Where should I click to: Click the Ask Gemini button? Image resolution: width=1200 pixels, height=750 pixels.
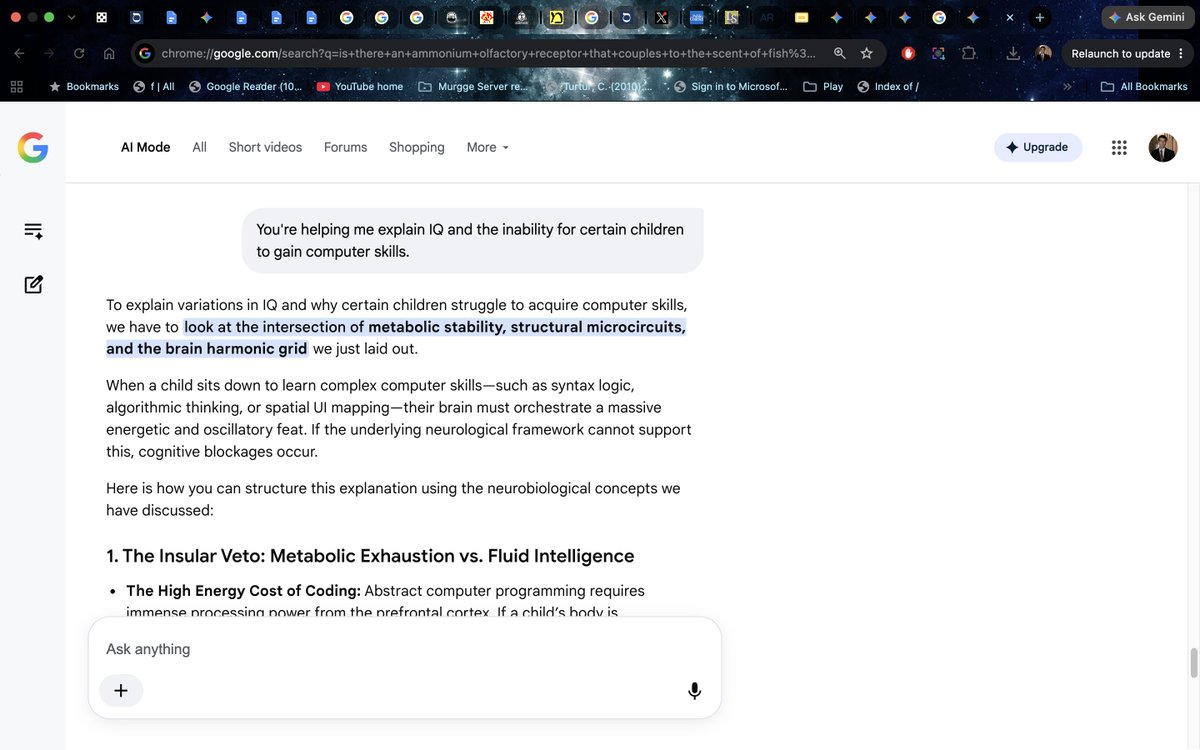[1146, 18]
